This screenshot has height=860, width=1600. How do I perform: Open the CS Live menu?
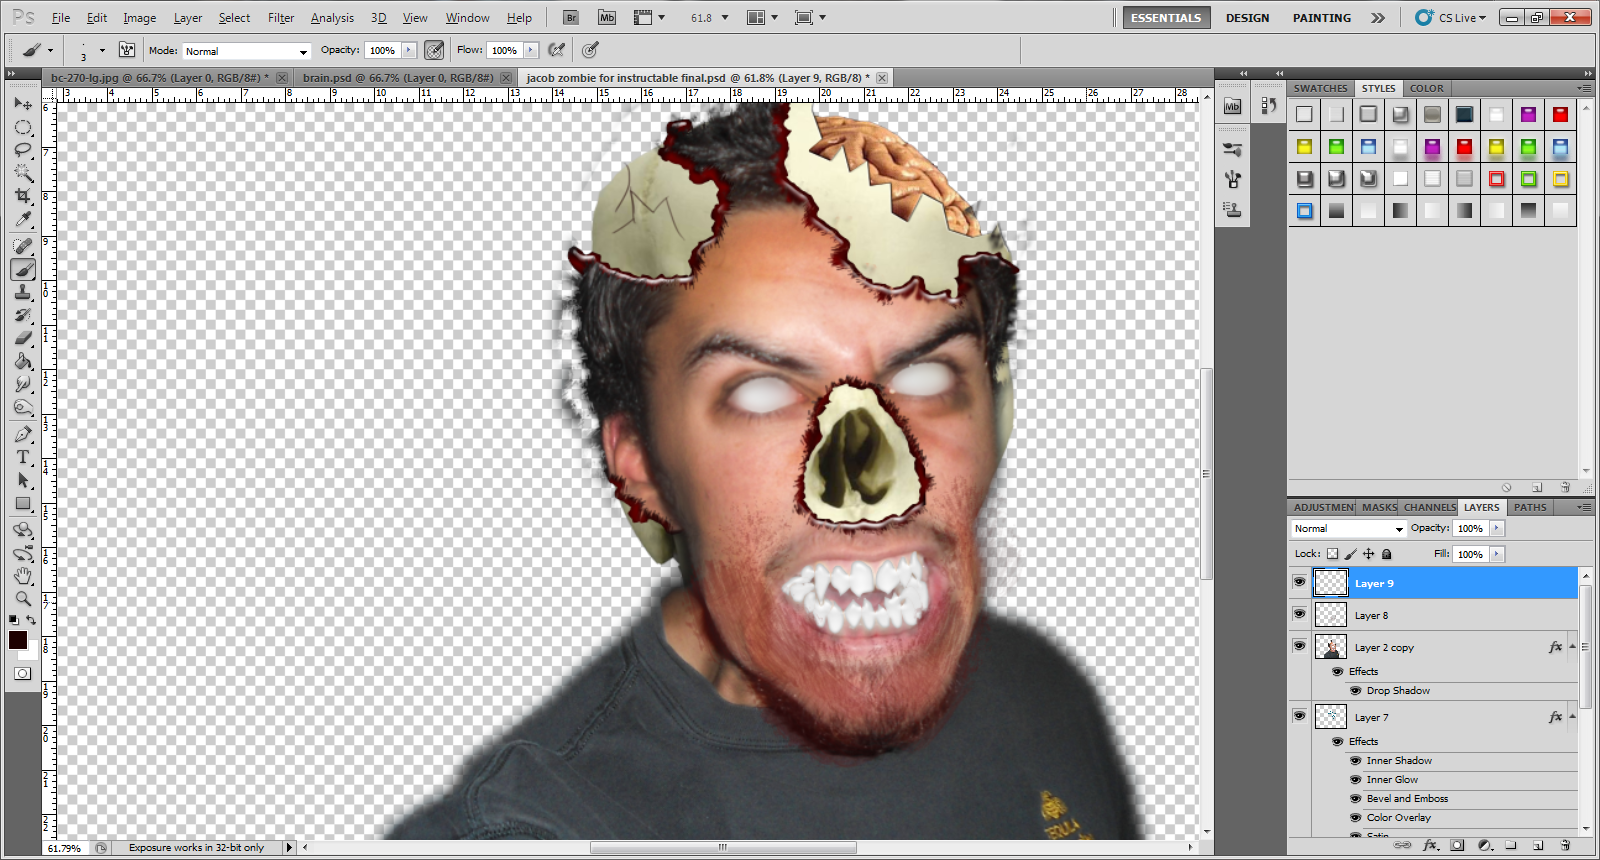pos(1452,18)
